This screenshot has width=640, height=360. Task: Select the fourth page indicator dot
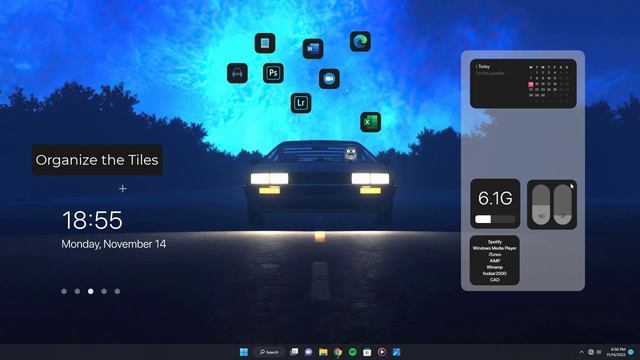coord(104,291)
